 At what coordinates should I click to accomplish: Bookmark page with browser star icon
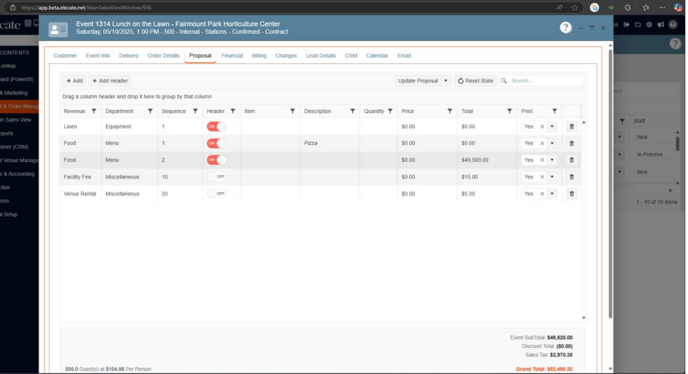click(x=574, y=7)
